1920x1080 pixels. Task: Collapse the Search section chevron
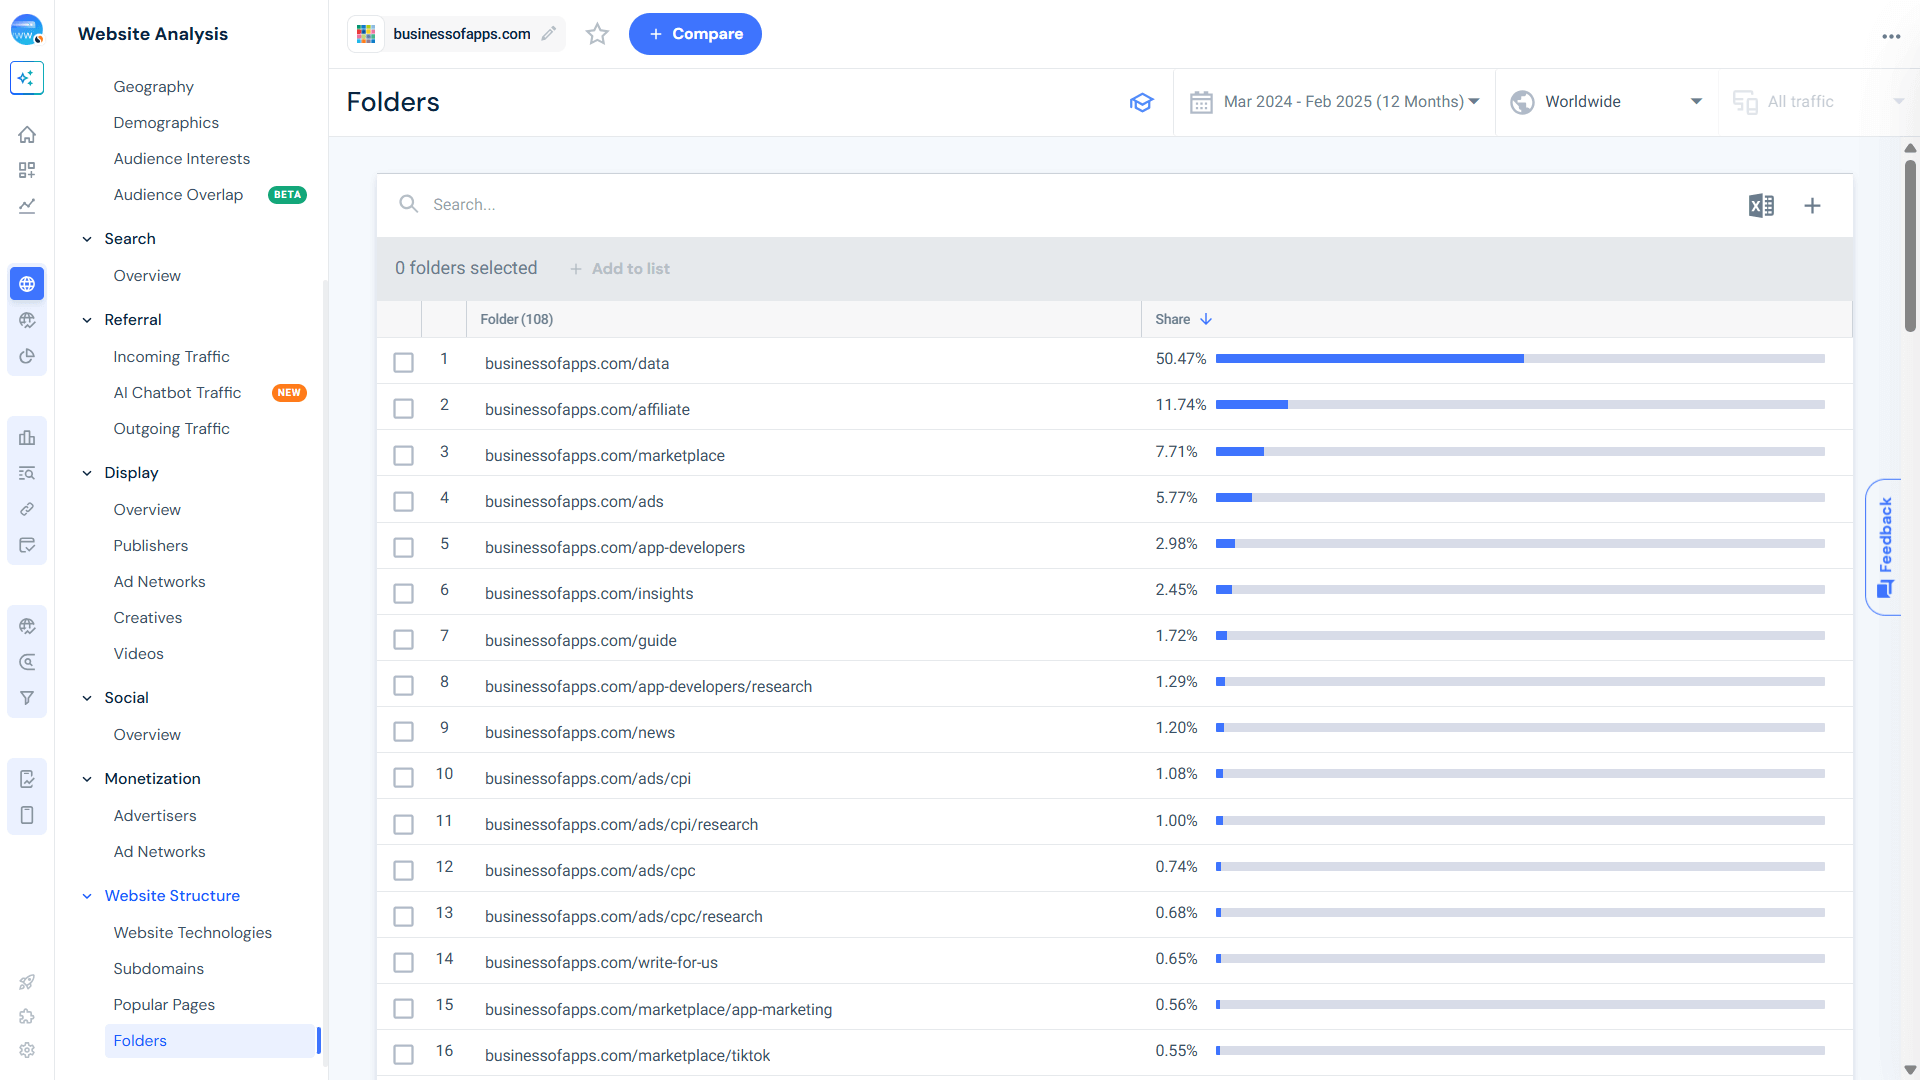click(x=87, y=239)
